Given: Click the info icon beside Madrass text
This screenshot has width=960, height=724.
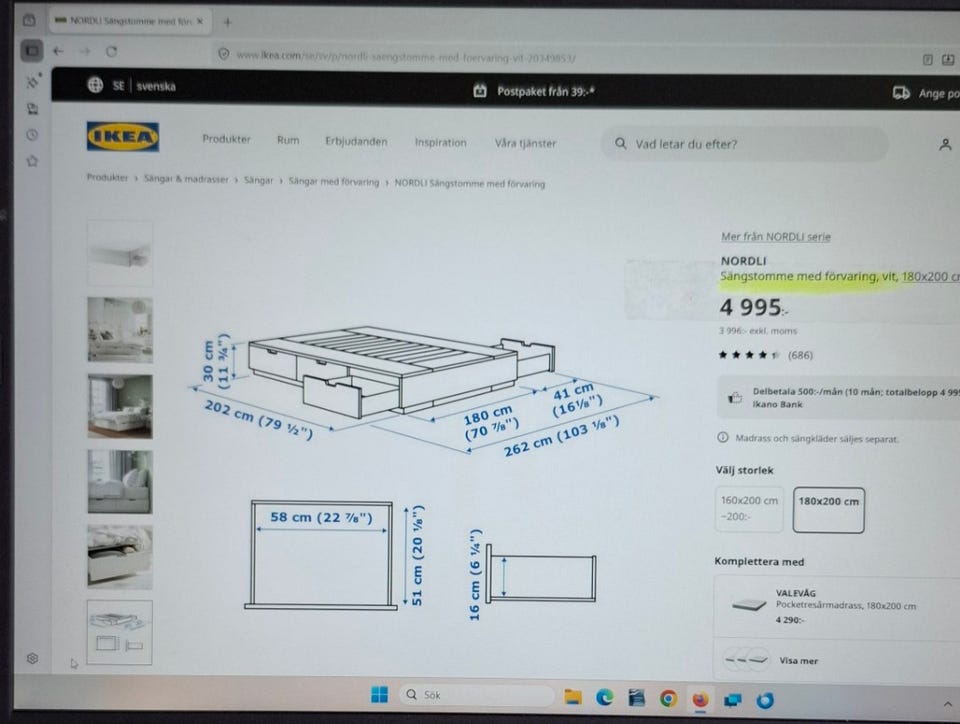Looking at the screenshot, I should (722, 437).
